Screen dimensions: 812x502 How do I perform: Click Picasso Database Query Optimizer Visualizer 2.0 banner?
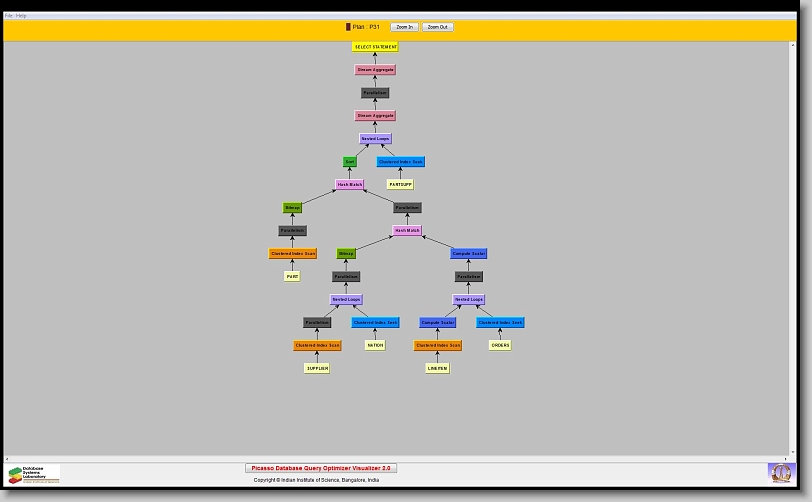[321, 468]
